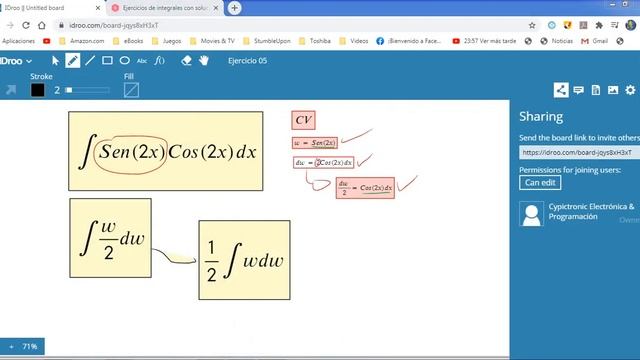Open the empty fill color swatch
The height and width of the screenshot is (360, 640).
pyautogui.click(x=131, y=90)
